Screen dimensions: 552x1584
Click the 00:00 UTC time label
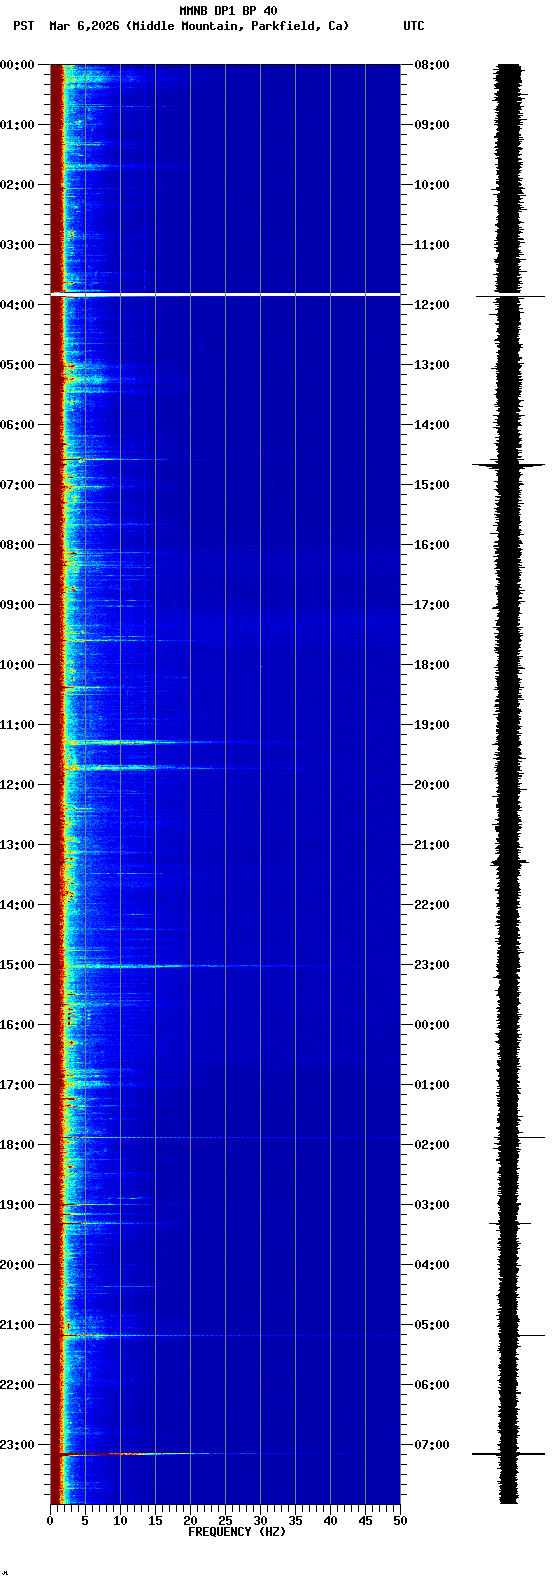click(x=431, y=1025)
